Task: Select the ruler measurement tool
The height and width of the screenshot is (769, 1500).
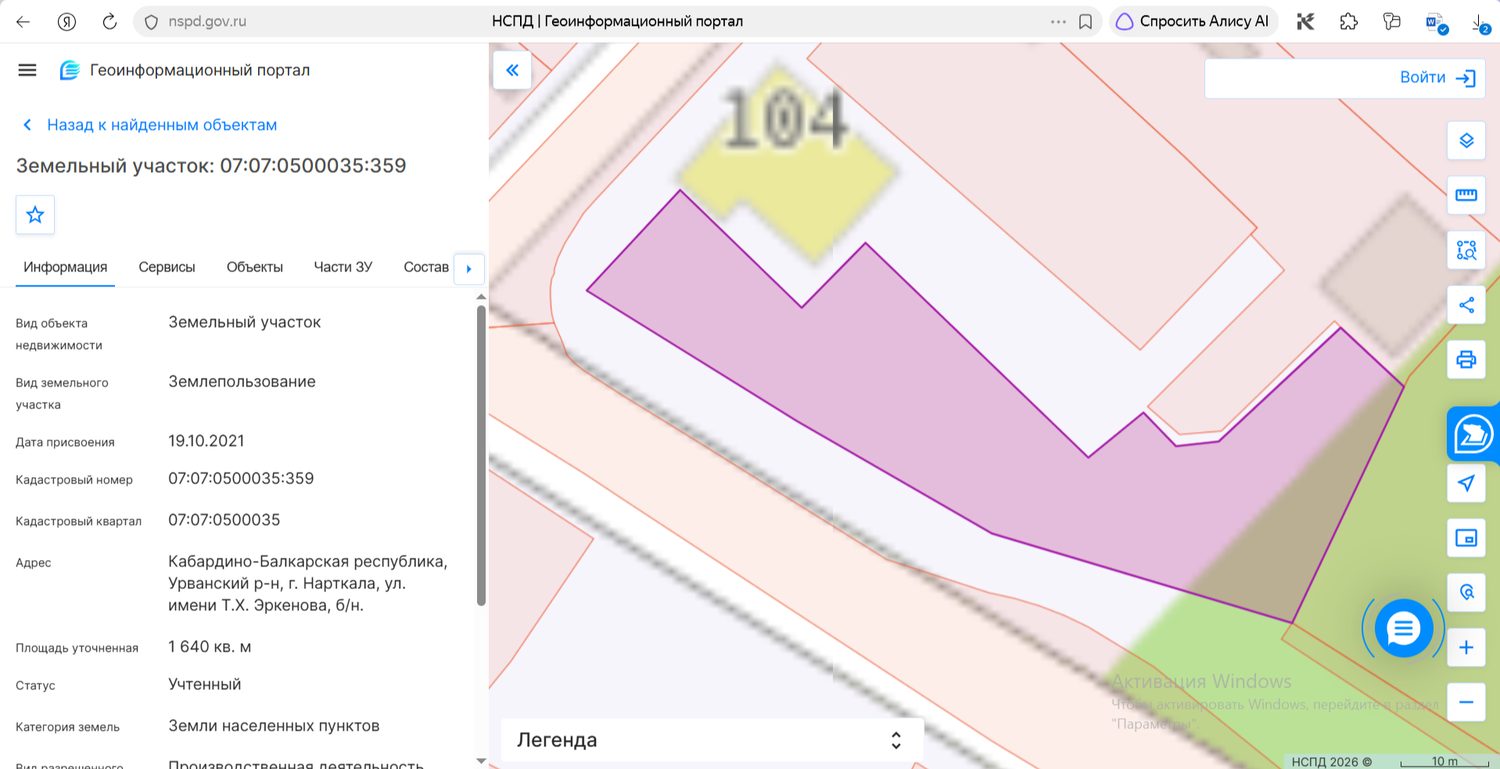Action: (1466, 195)
